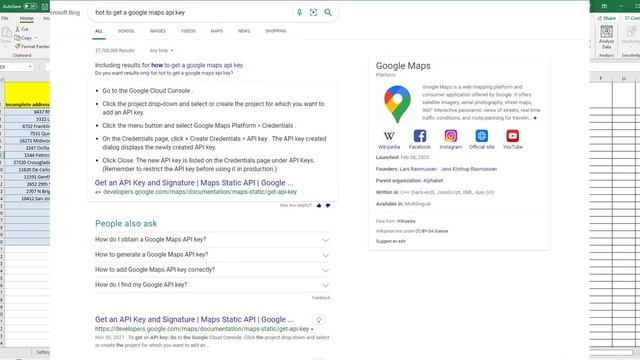Viewport: 640px width, 360px height.
Task: Switch to the IMAGES search tab
Action: [x=158, y=31]
